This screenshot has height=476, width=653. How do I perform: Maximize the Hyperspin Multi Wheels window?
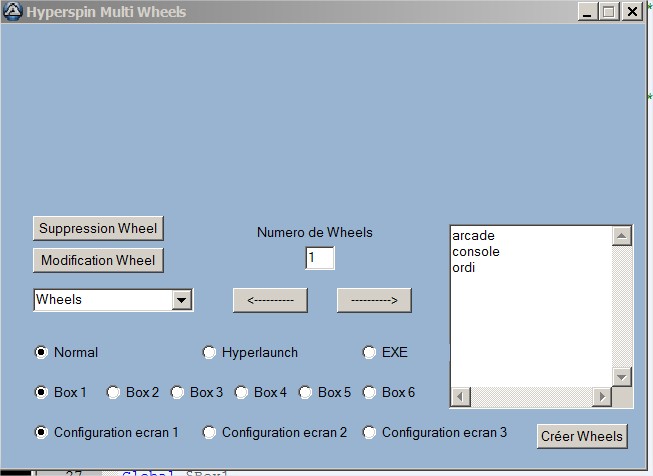[x=609, y=11]
